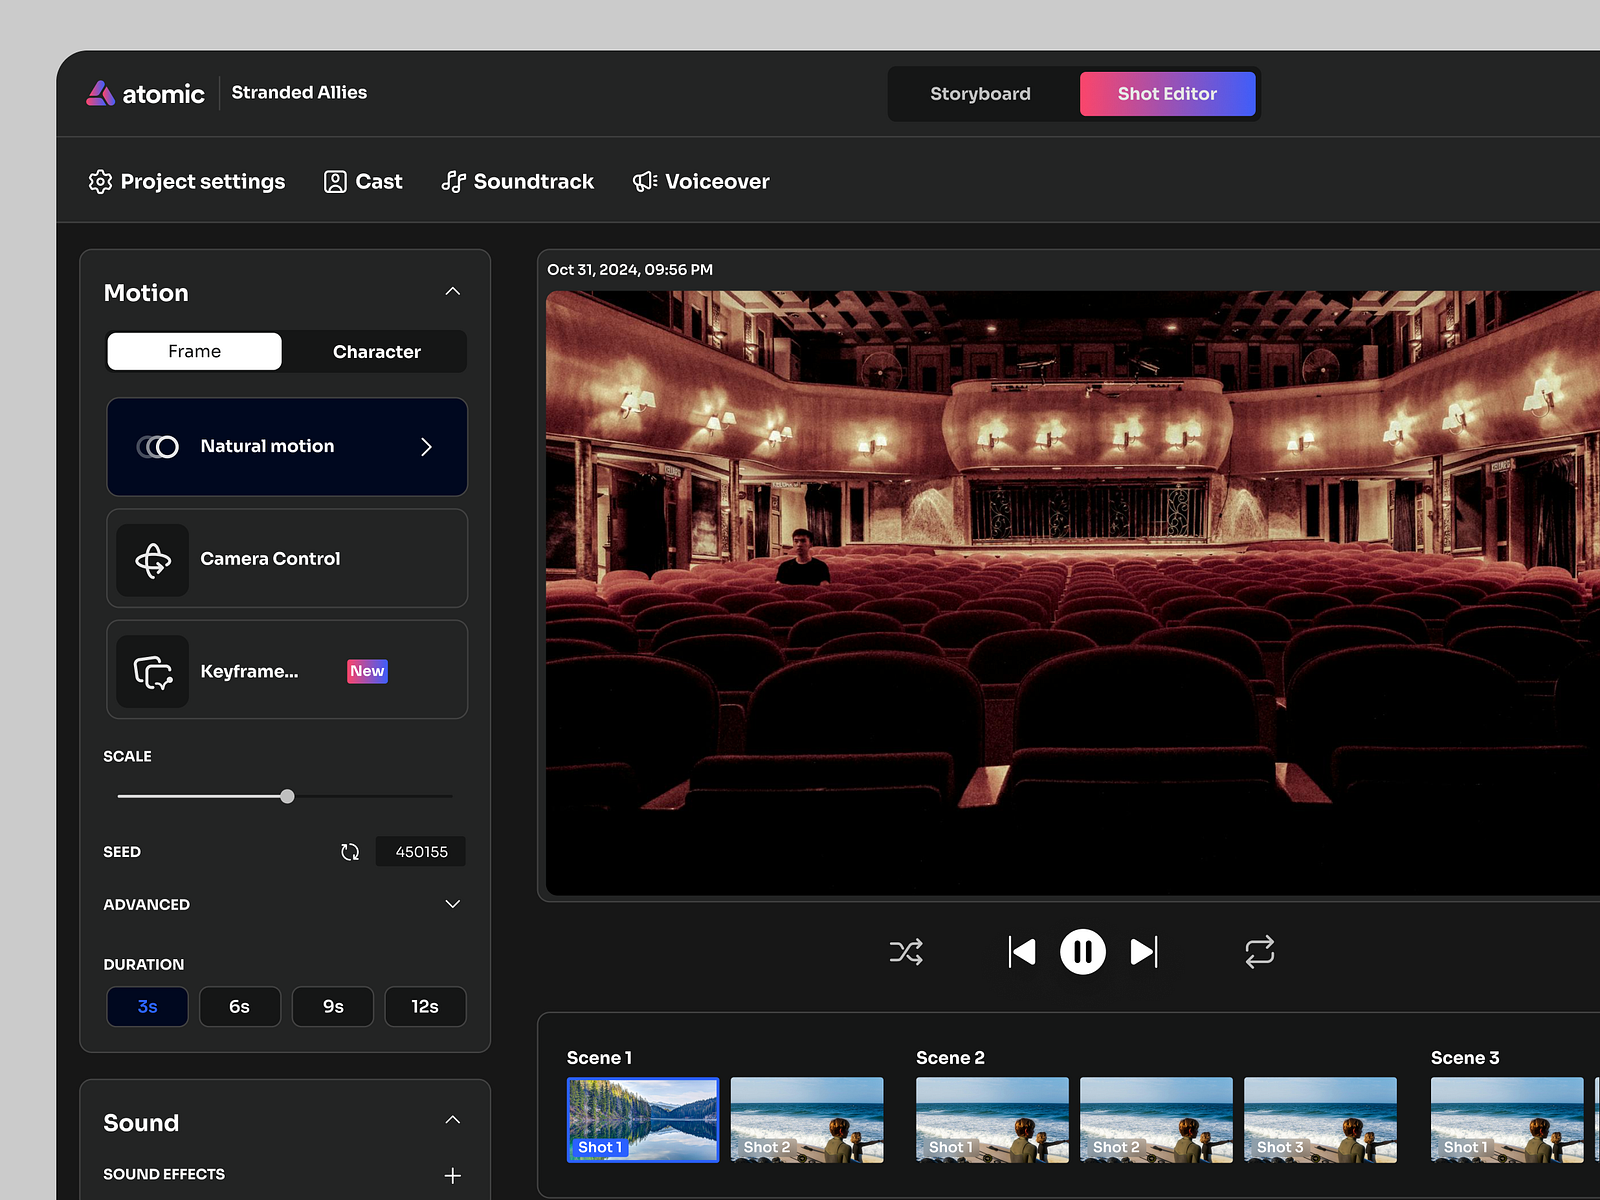1600x1200 pixels.
Task: Select the 12s duration option
Action: (425, 1006)
